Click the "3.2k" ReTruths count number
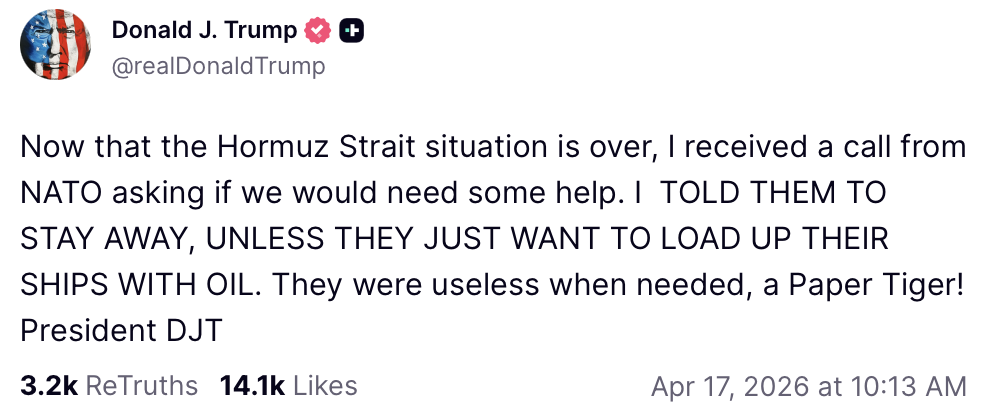This screenshot has height=420, width=994. 49,385
